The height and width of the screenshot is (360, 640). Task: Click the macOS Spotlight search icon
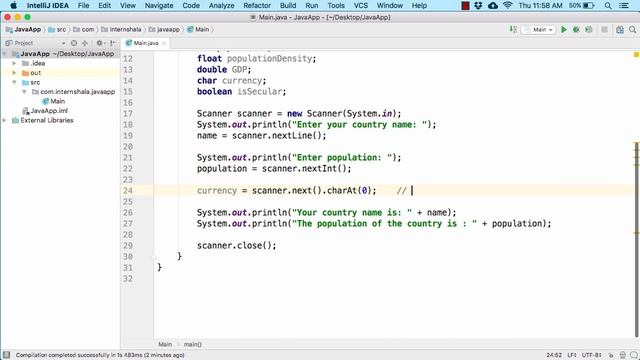click(608, 6)
